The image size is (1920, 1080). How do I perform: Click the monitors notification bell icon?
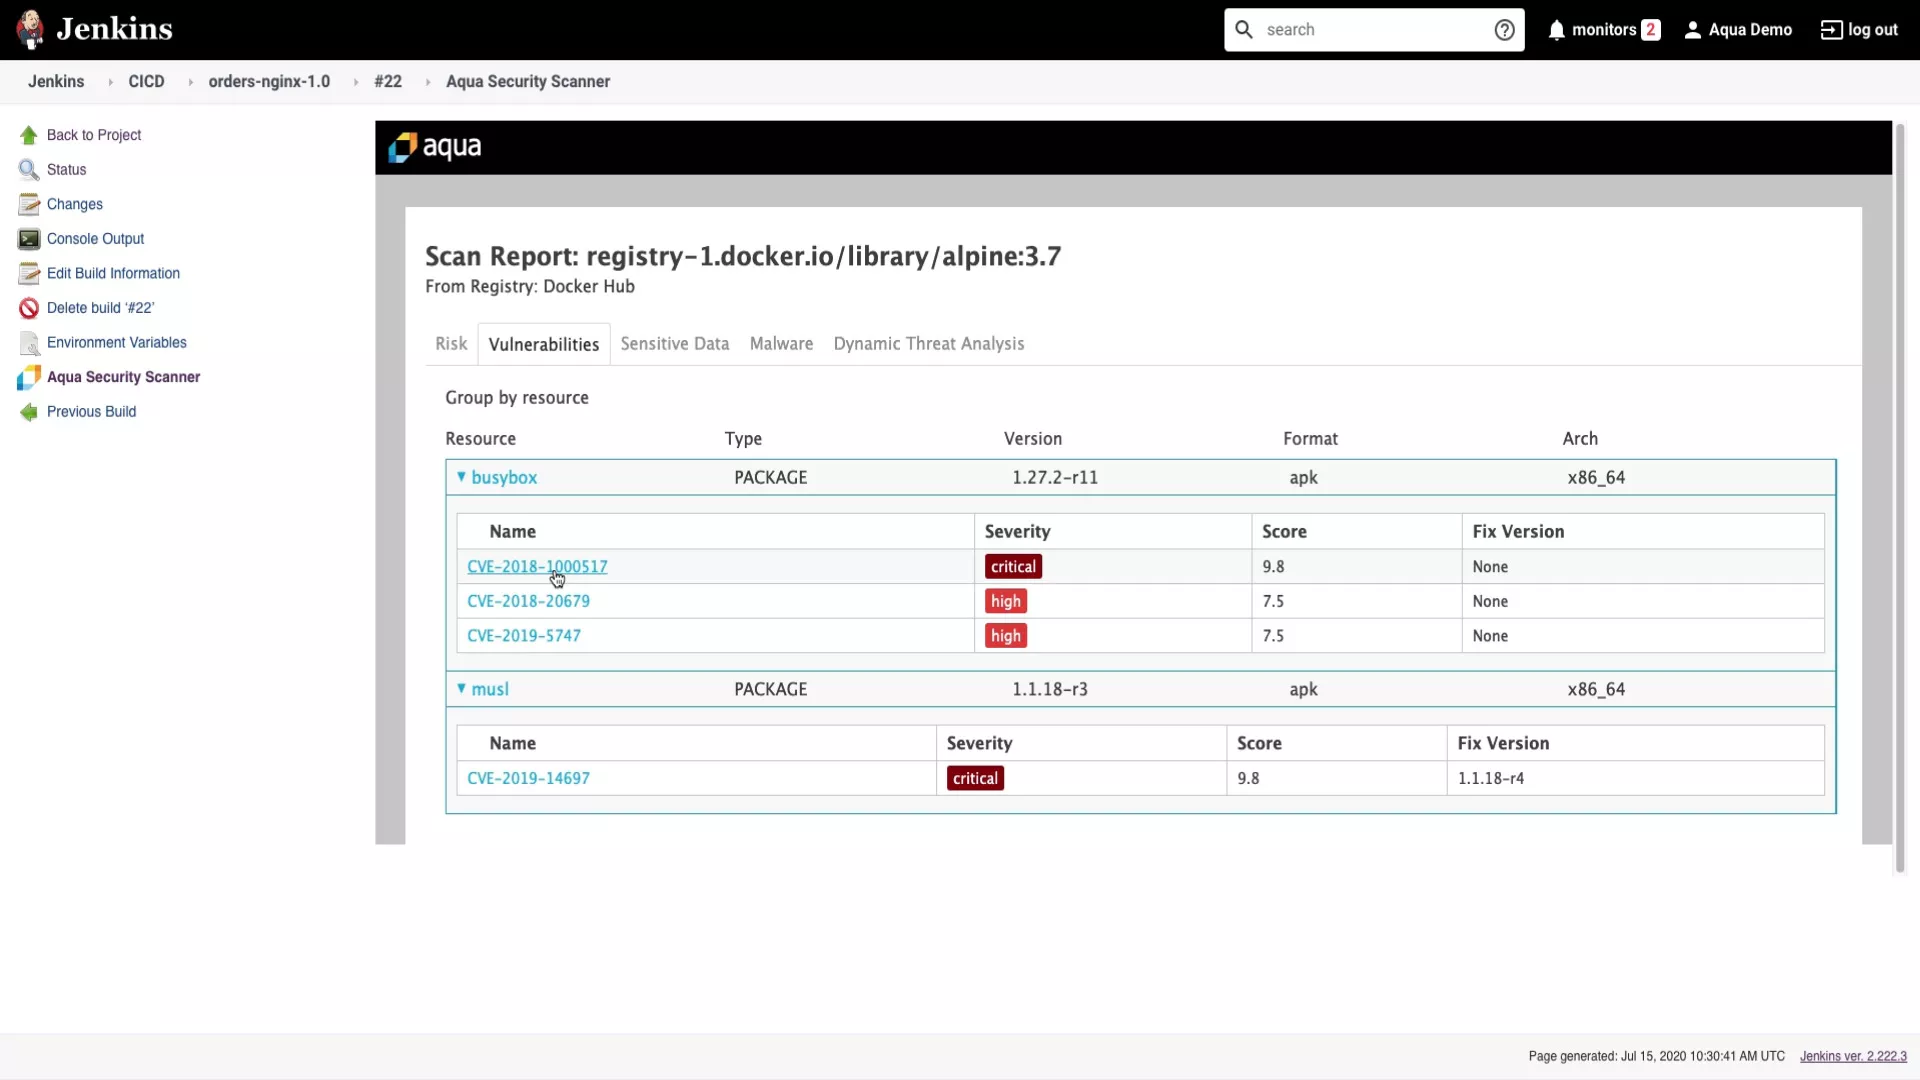tap(1556, 29)
